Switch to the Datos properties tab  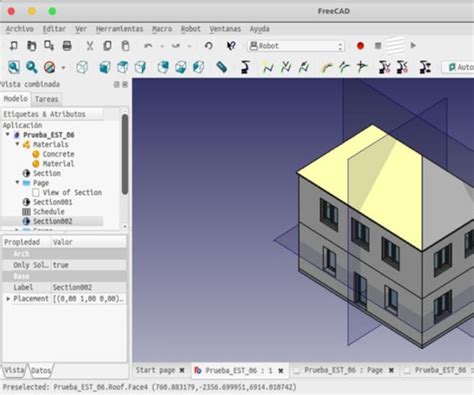tap(41, 370)
